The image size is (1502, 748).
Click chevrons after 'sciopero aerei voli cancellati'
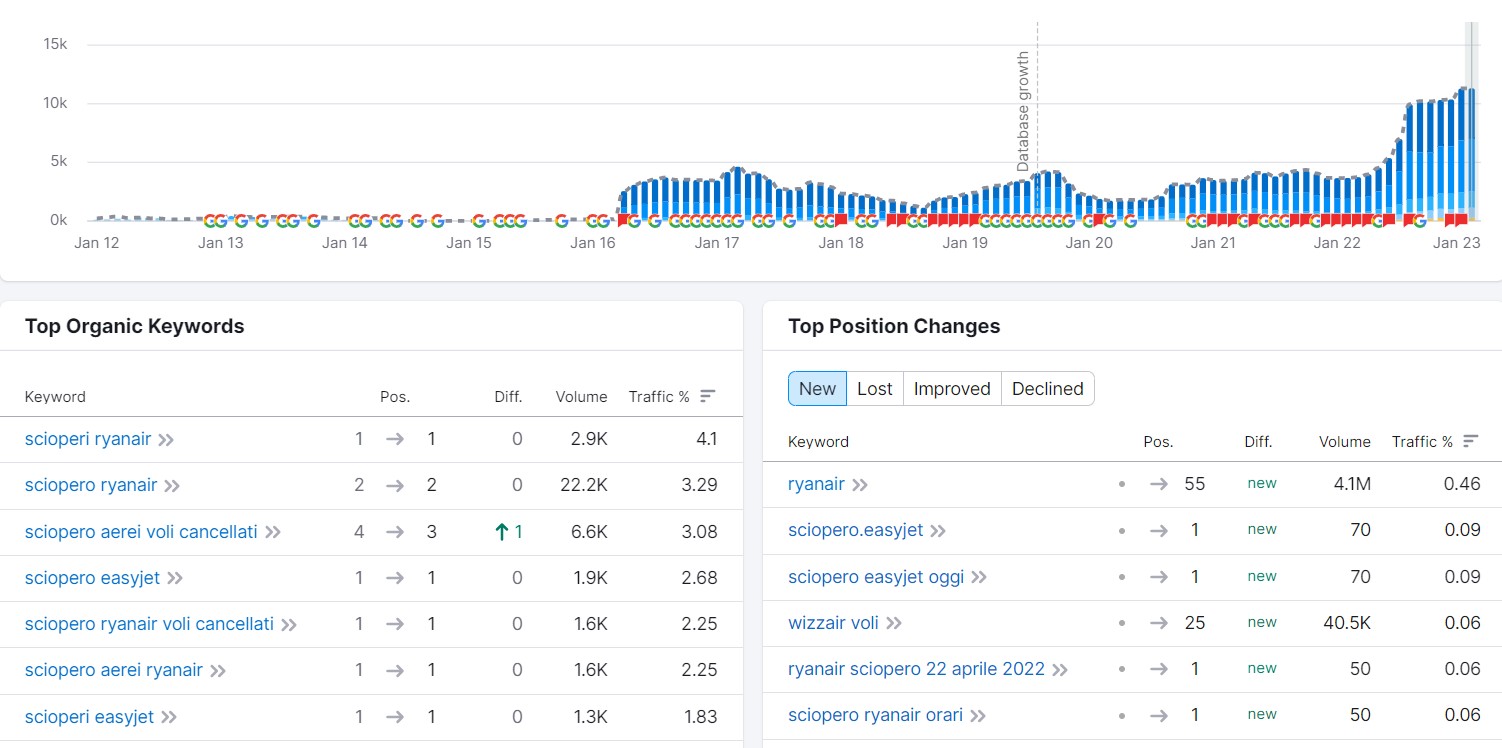(272, 532)
